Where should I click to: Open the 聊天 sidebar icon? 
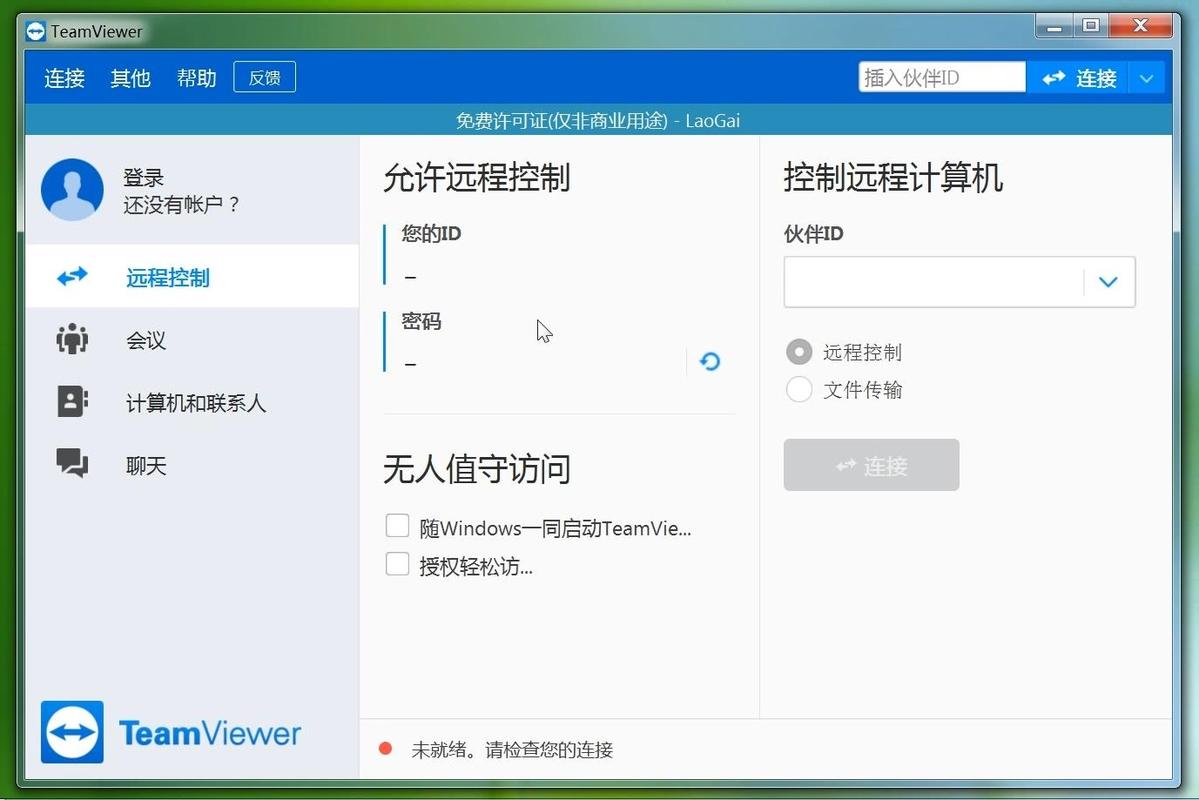(70, 464)
